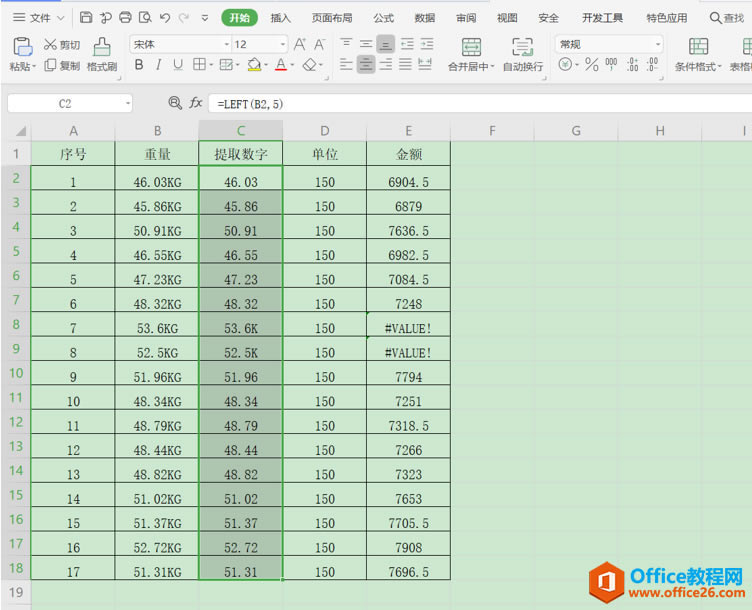Click the formula bar input =LEFT(B2,5)
The width and height of the screenshot is (752, 610).
tap(480, 104)
